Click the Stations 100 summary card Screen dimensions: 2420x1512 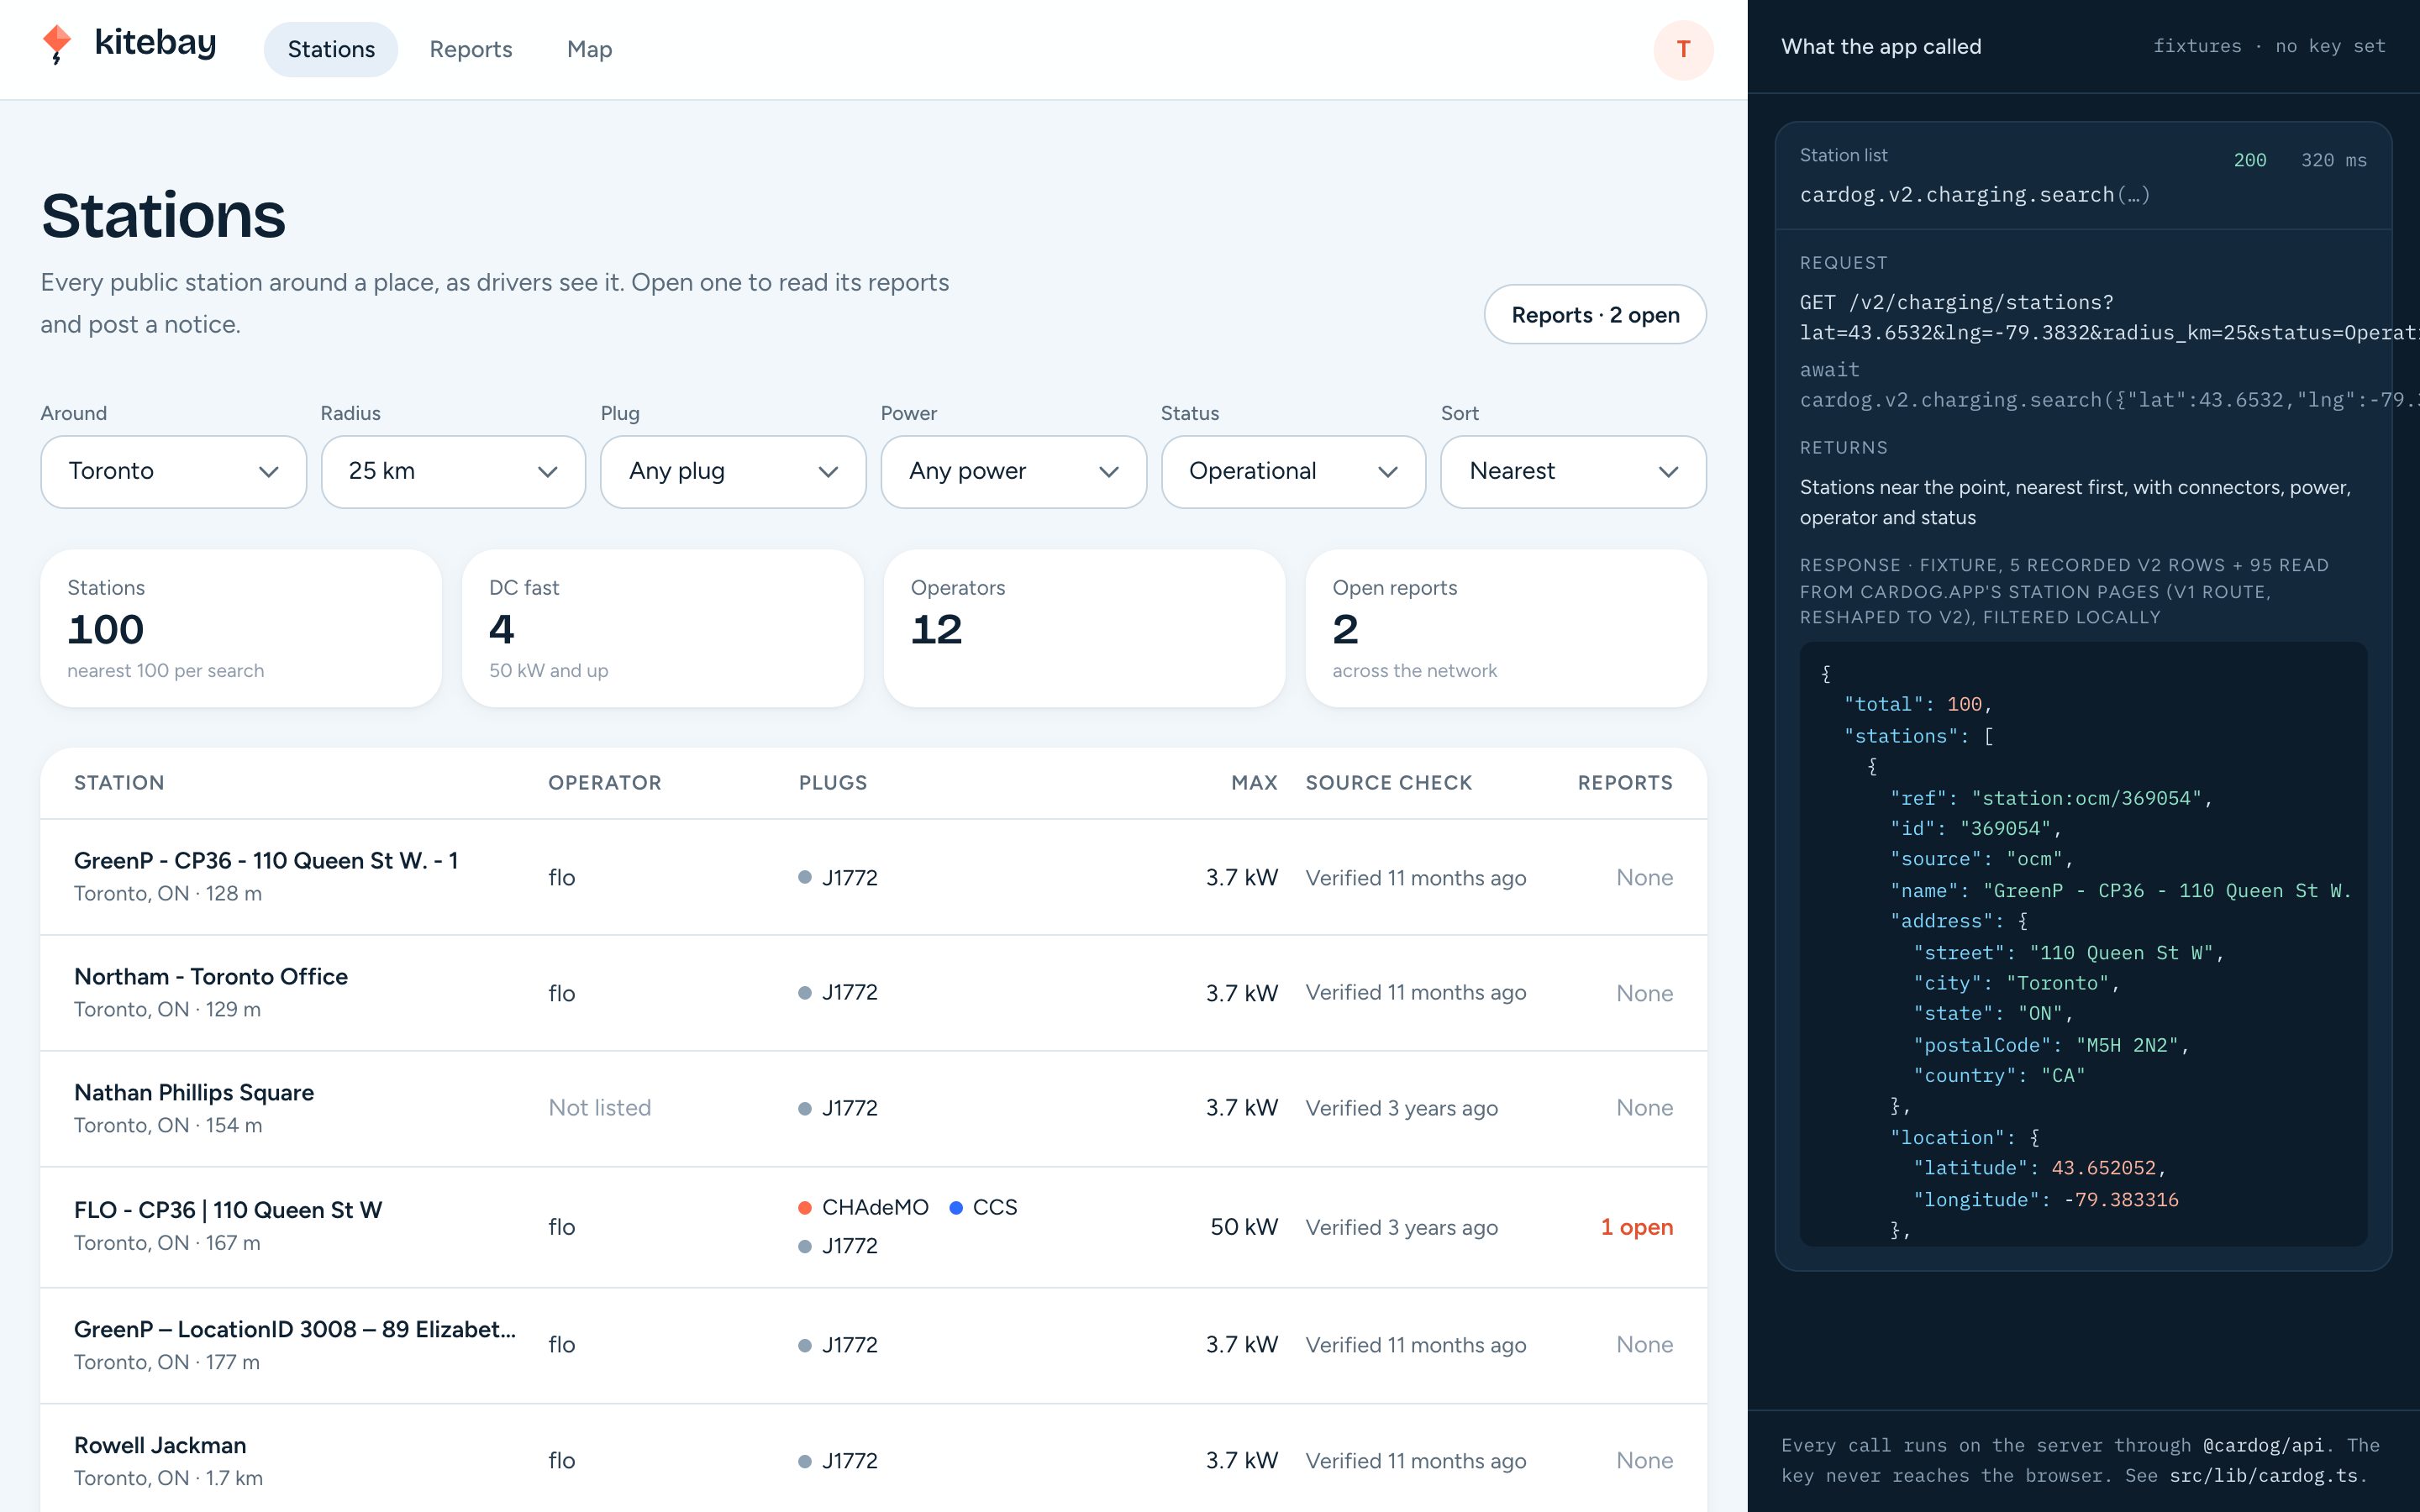[241, 628]
